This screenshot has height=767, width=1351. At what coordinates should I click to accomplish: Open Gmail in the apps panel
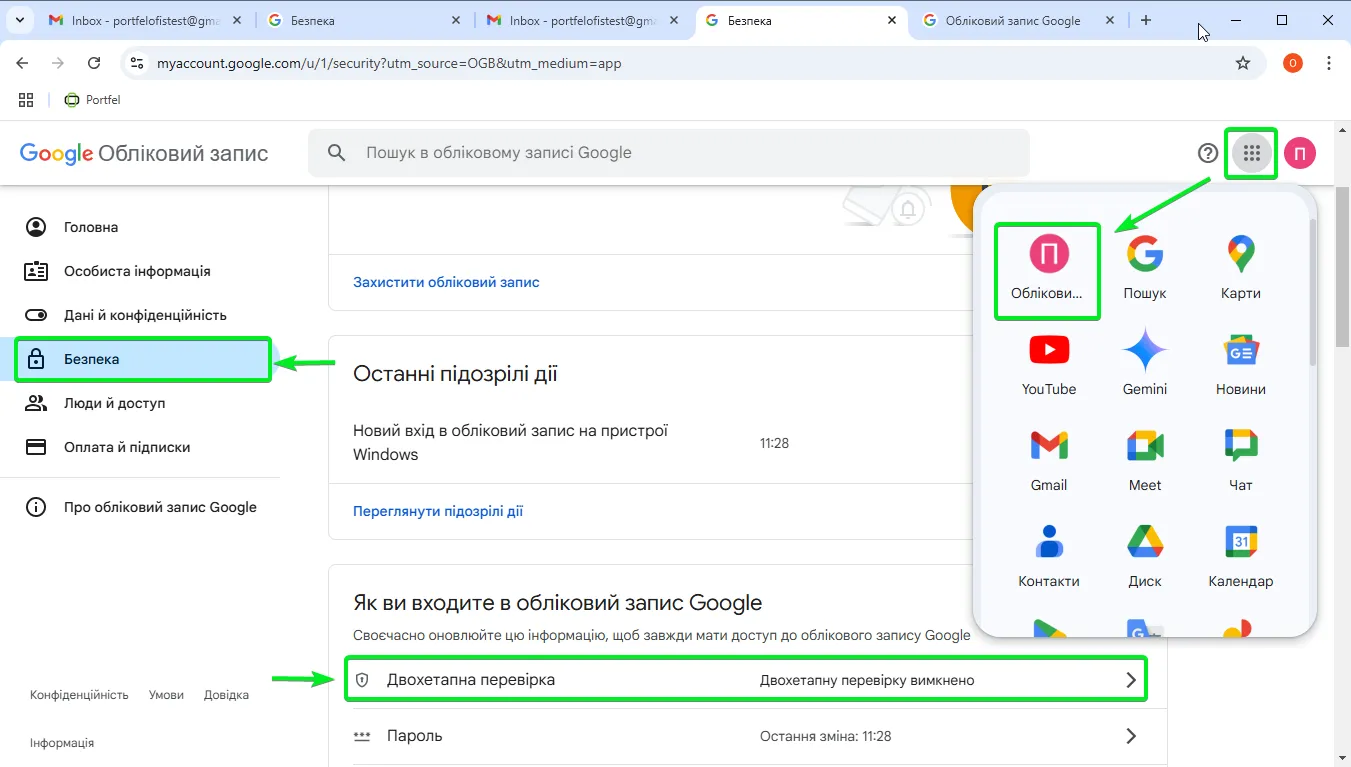(1049, 460)
